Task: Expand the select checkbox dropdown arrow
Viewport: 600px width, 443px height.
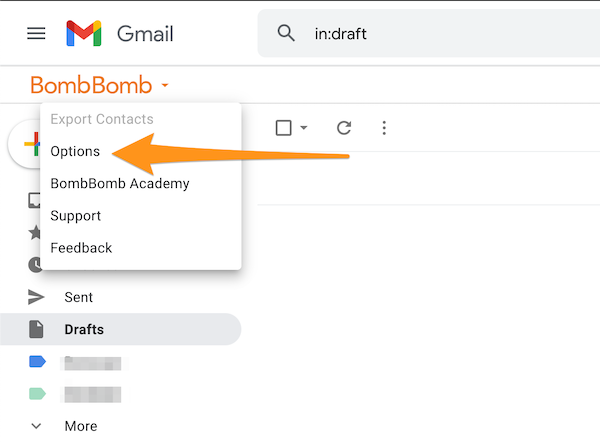Action: tap(304, 127)
